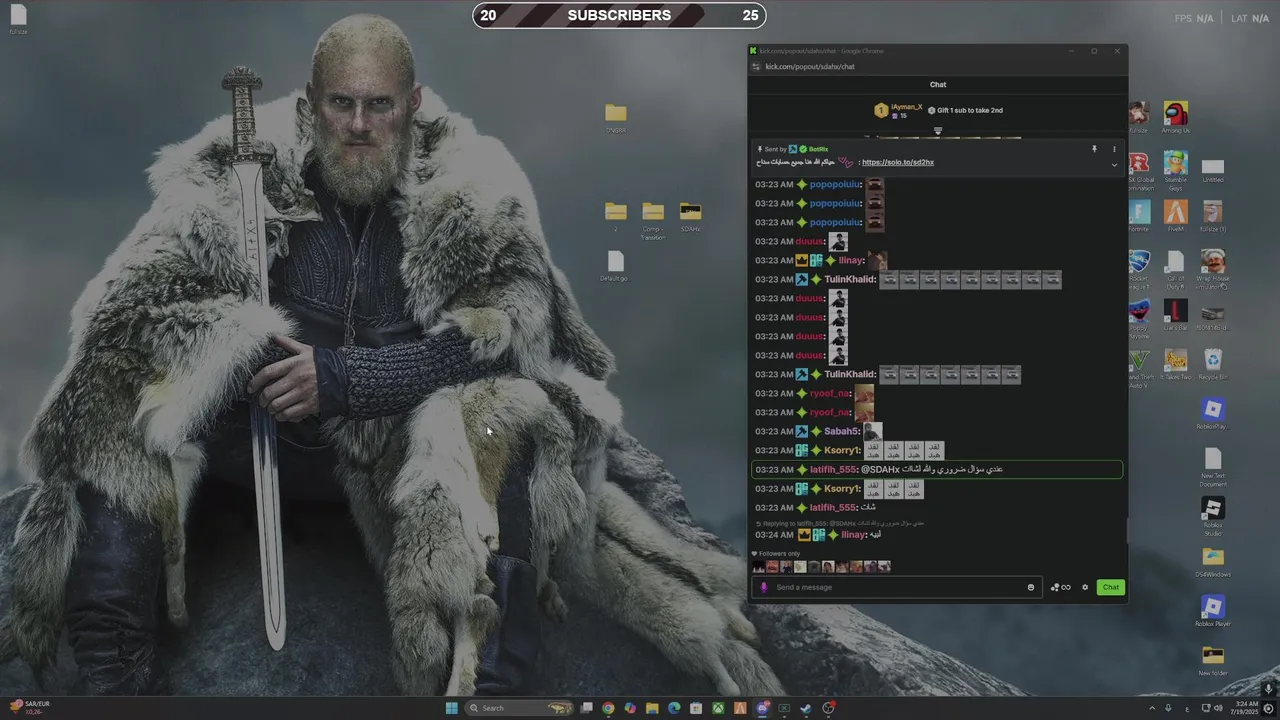
Task: Click the Windows Start button
Action: tap(451, 708)
